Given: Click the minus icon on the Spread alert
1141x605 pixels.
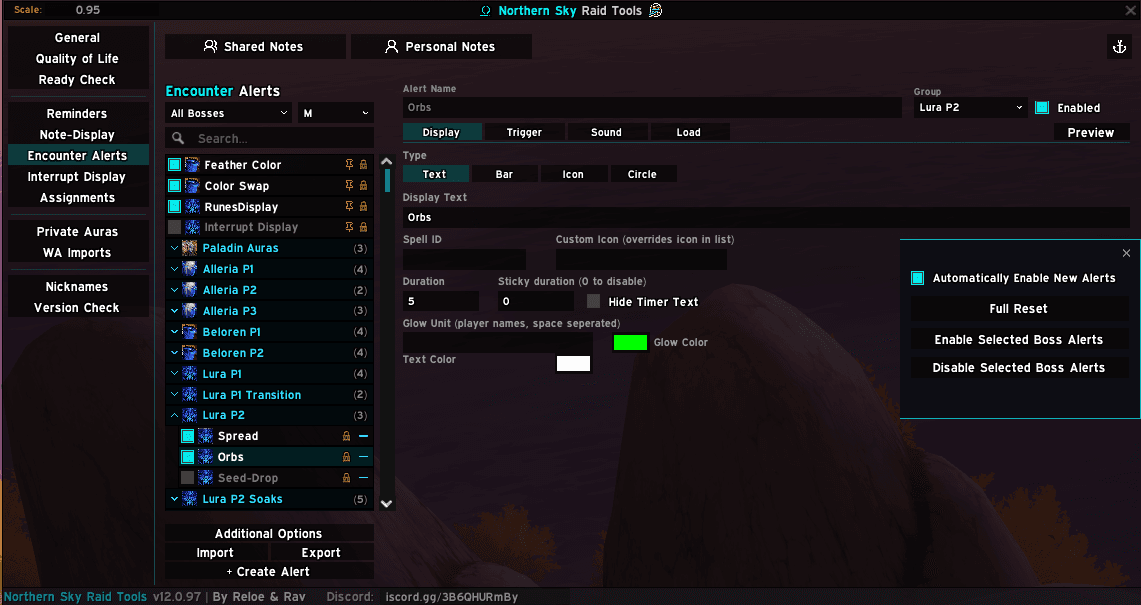Looking at the screenshot, I should point(363,436).
